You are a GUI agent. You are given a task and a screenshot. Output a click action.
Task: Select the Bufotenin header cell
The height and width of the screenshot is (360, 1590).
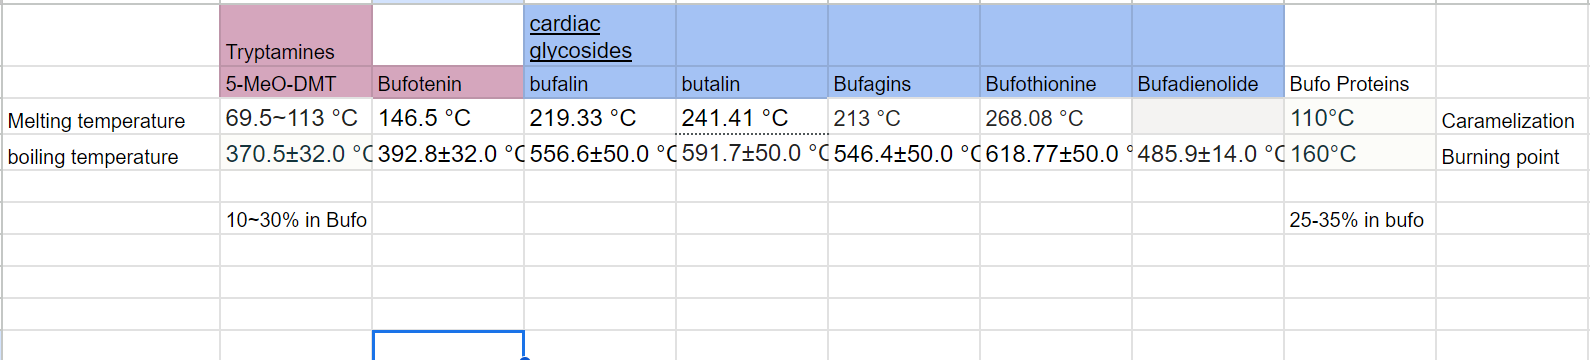click(448, 83)
